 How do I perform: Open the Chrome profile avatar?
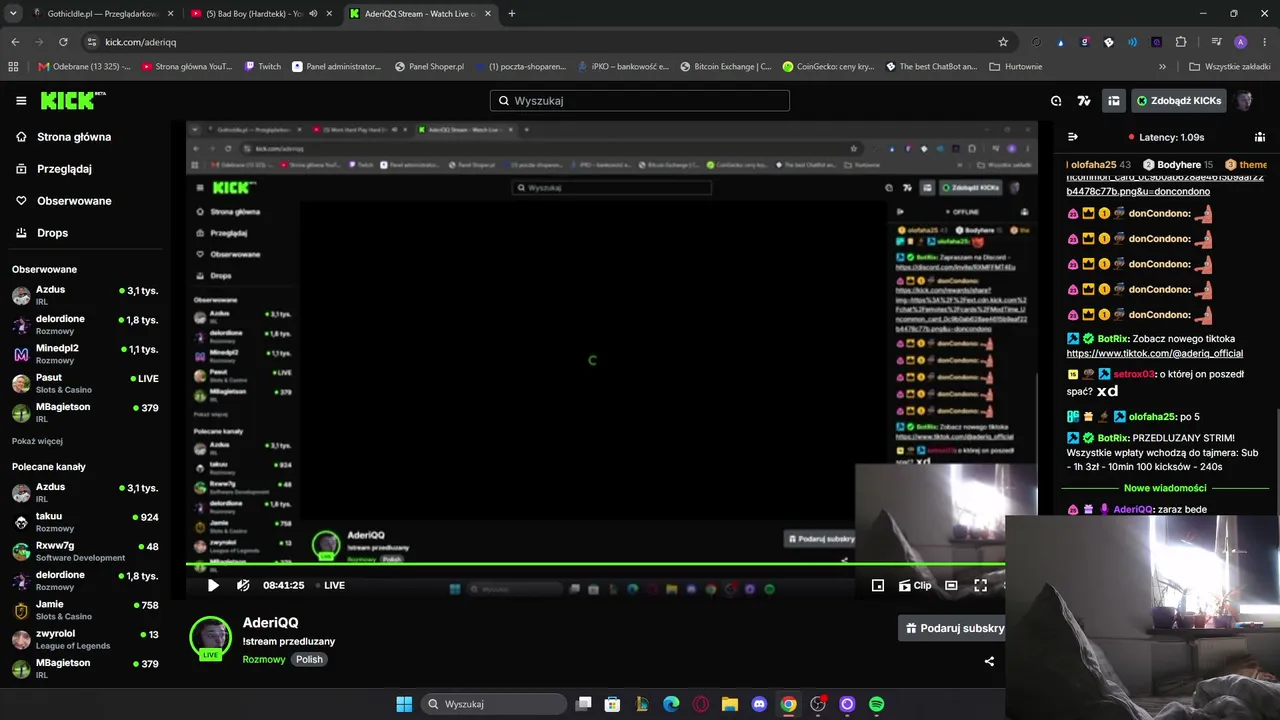pyautogui.click(x=1241, y=42)
